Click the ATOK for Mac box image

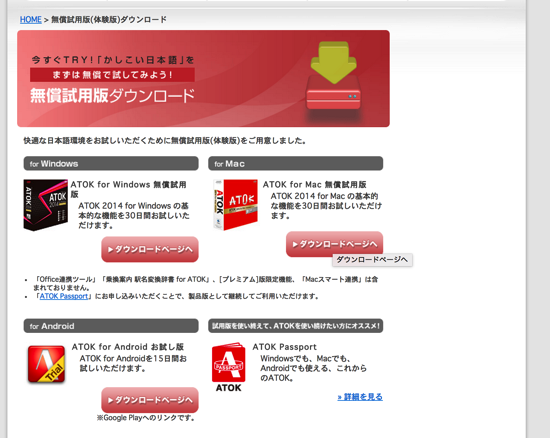[x=235, y=205]
